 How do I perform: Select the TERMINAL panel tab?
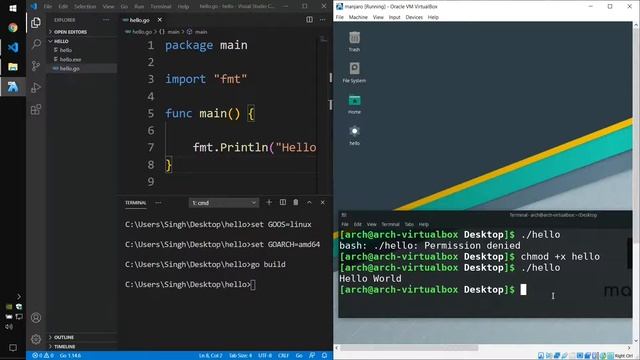click(136, 203)
